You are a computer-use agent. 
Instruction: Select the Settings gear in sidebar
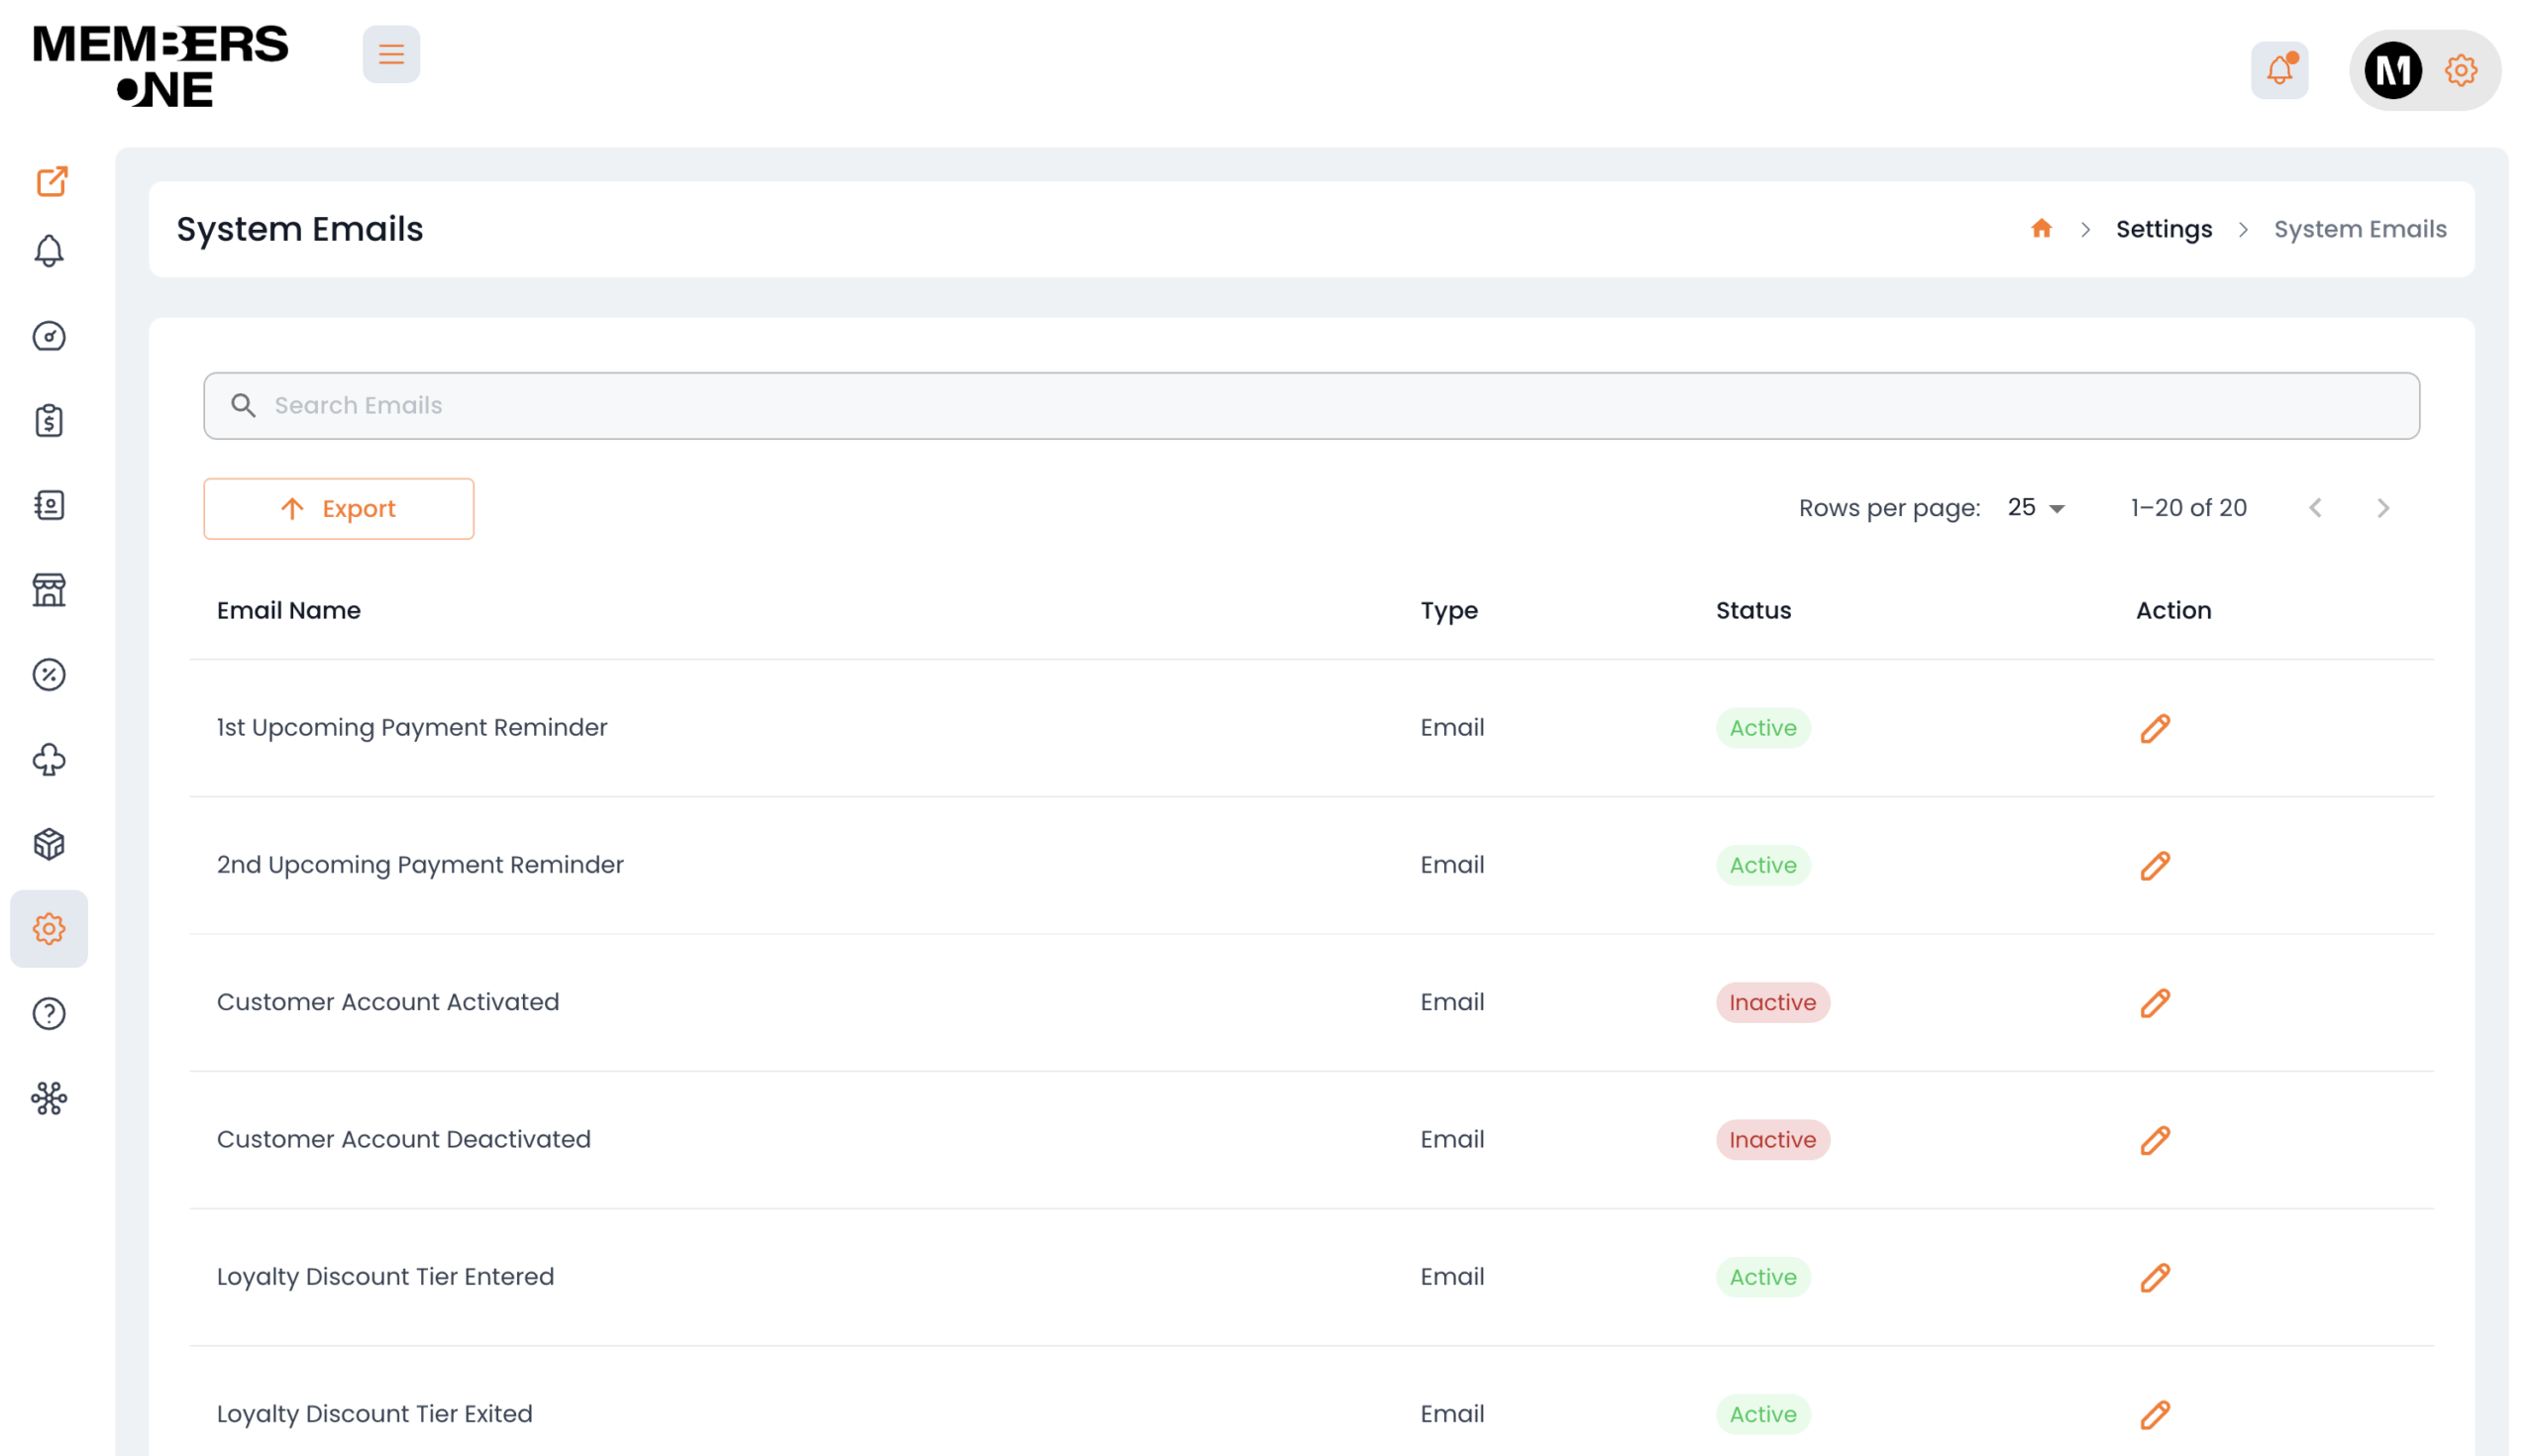pyautogui.click(x=49, y=929)
